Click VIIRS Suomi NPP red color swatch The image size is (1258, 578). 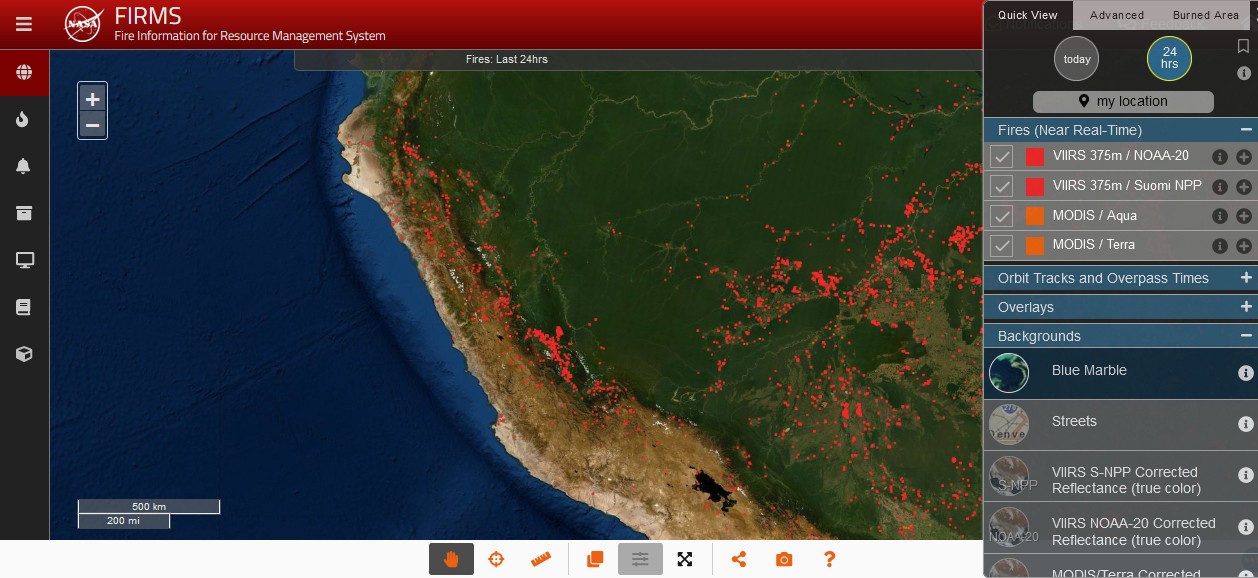click(x=1034, y=186)
